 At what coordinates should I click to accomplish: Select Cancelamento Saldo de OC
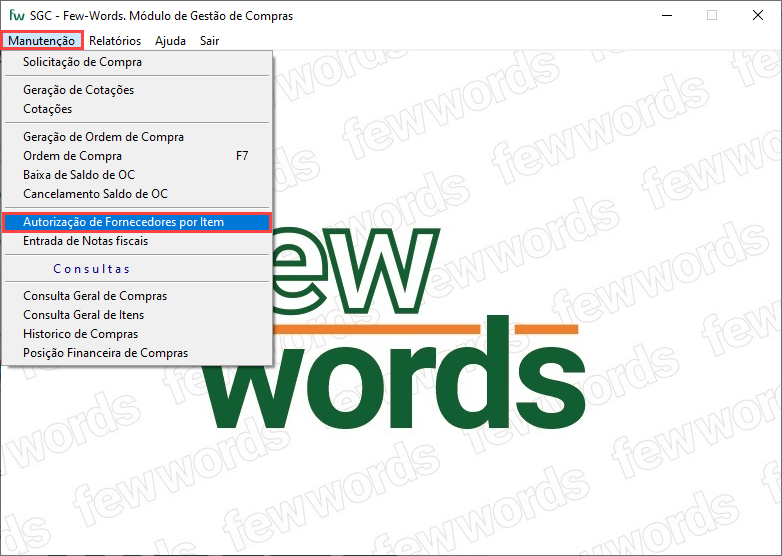(137, 193)
